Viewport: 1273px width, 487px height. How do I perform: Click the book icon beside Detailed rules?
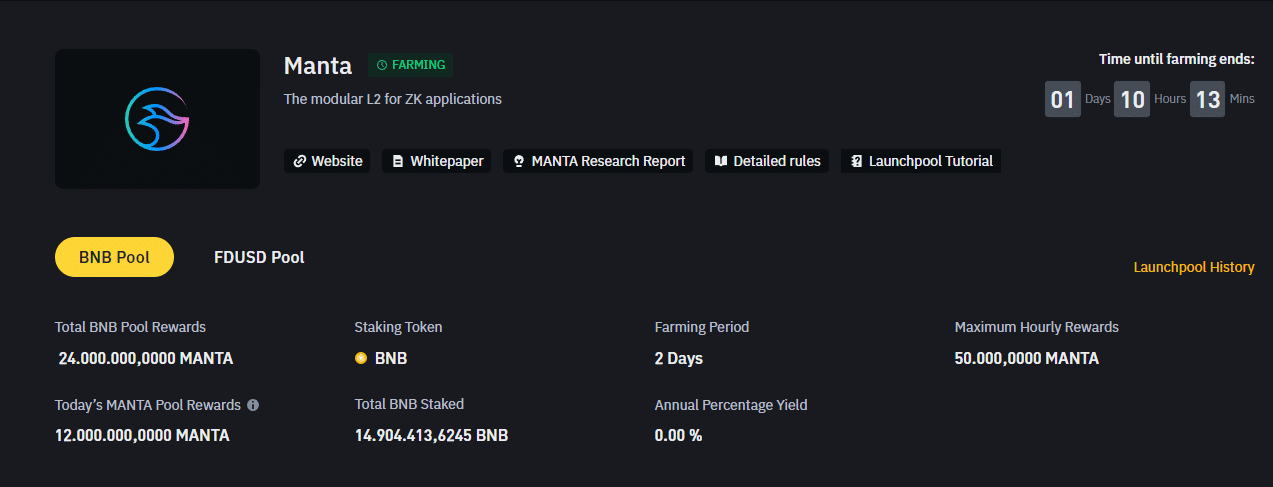[721, 161]
